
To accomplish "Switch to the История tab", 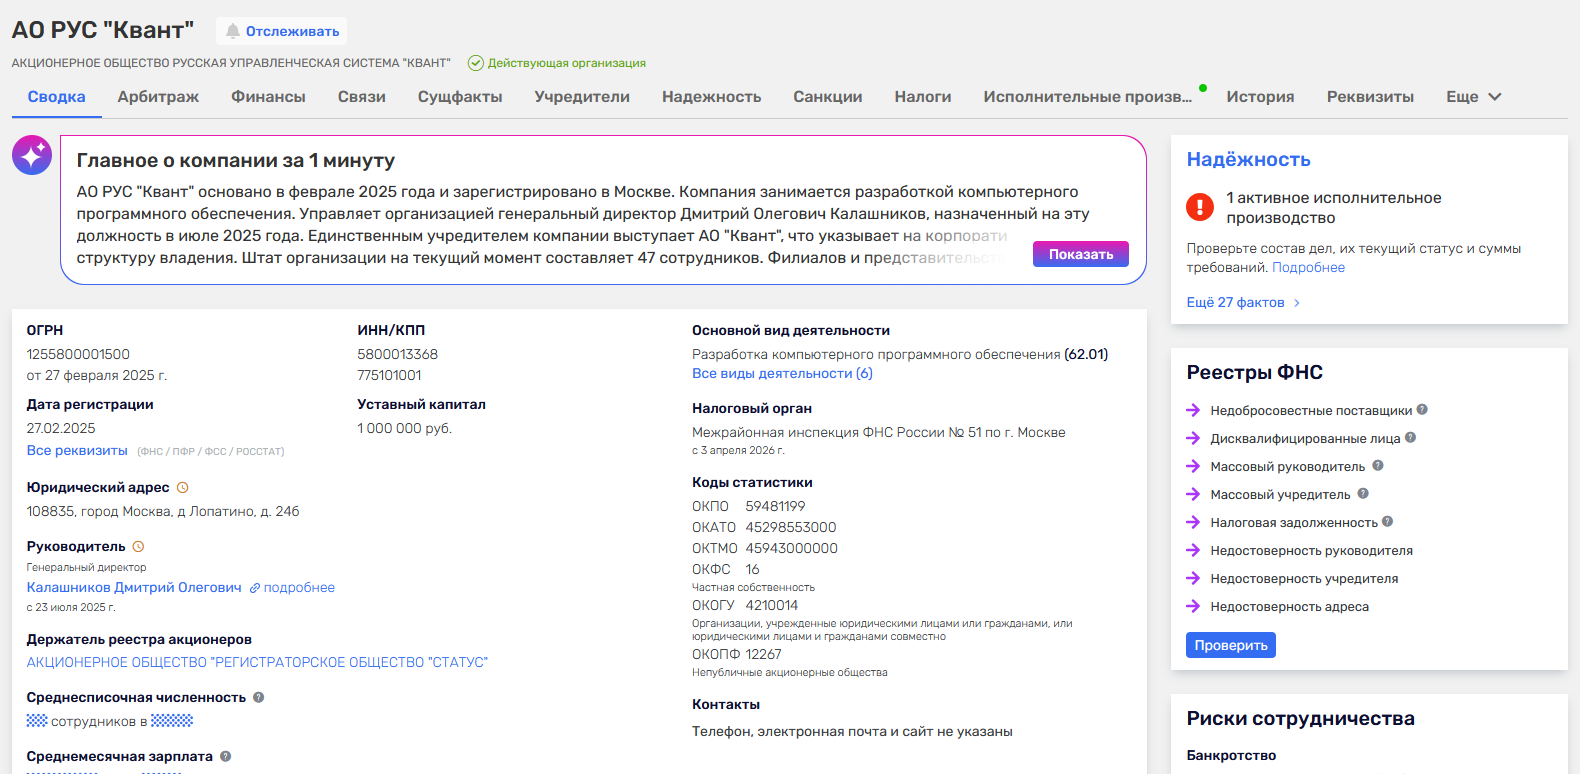I will [x=1260, y=97].
